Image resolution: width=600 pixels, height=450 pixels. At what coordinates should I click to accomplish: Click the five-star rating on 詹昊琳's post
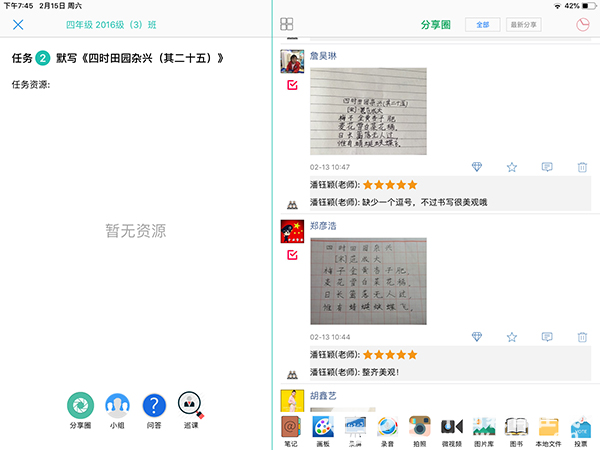pos(390,185)
